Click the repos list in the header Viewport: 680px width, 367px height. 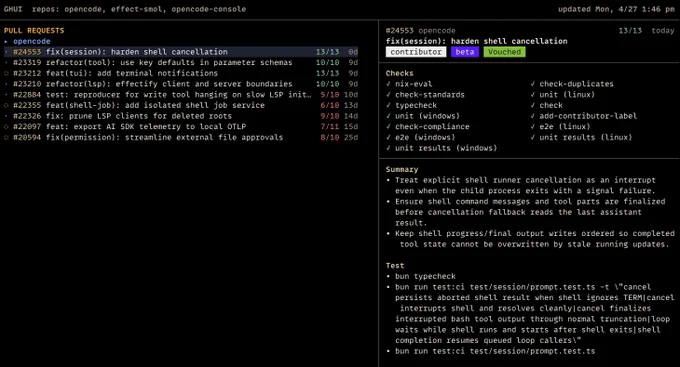pyautogui.click(x=139, y=9)
